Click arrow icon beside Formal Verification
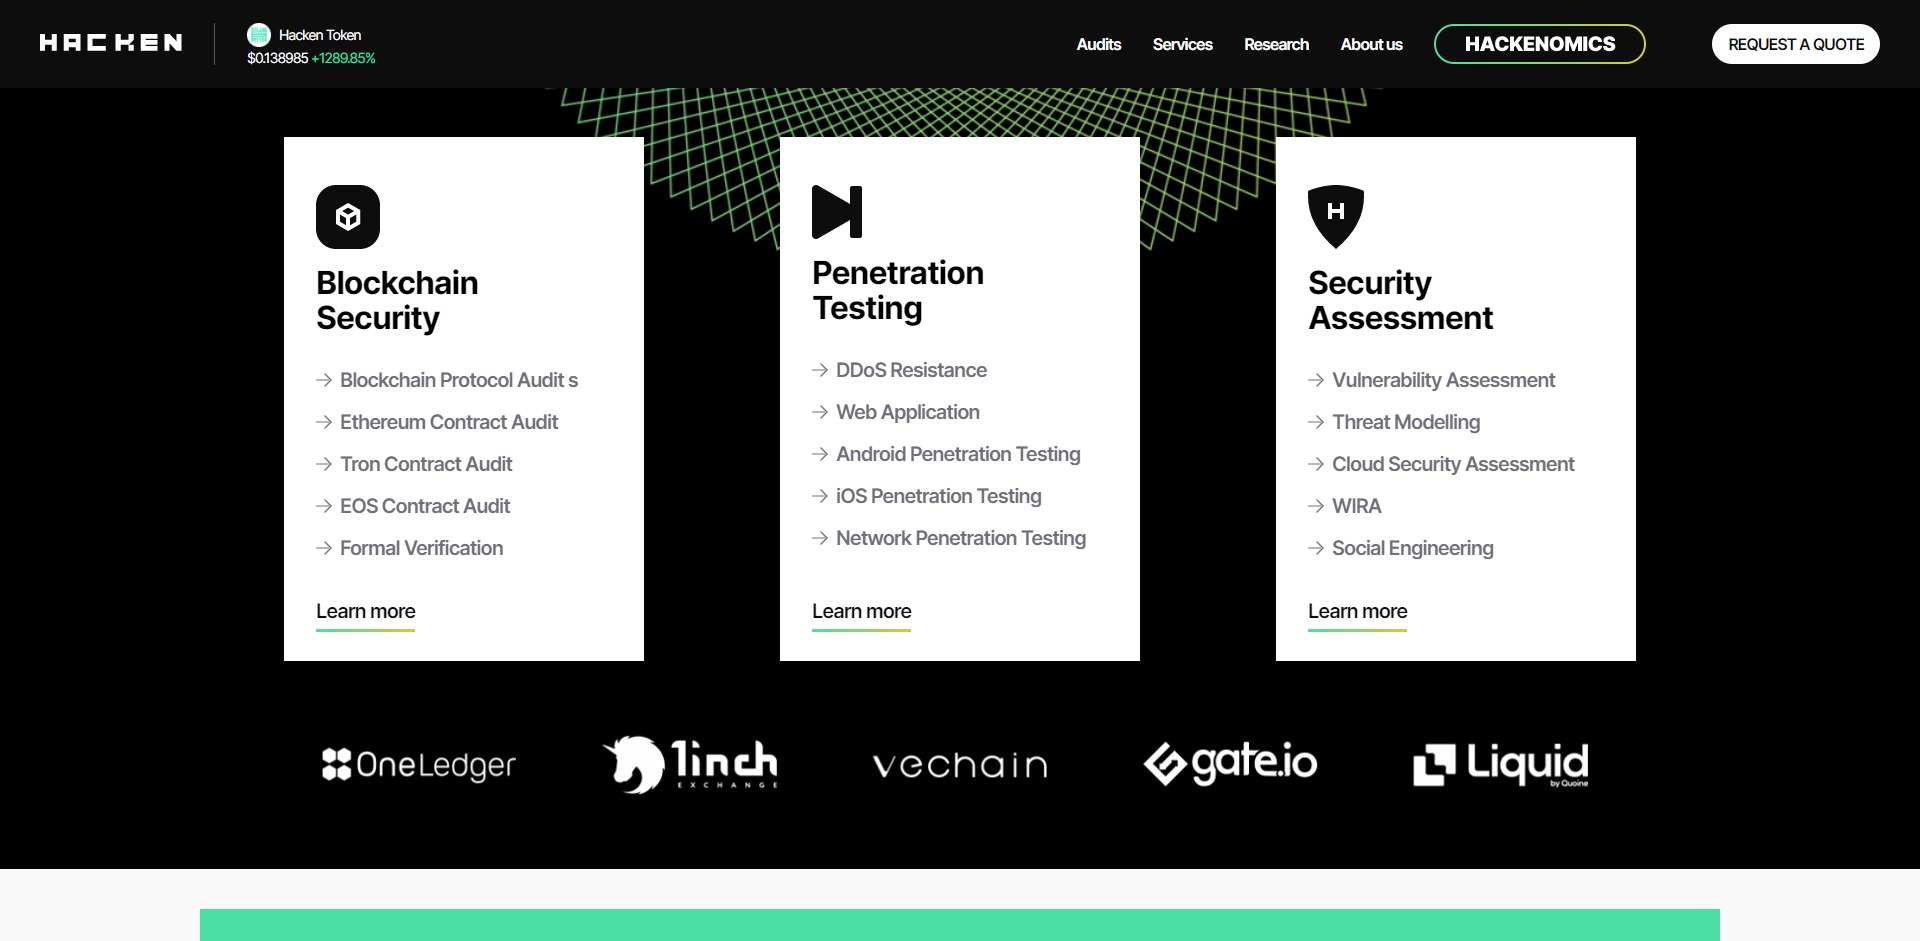This screenshot has height=941, width=1920. coord(324,548)
